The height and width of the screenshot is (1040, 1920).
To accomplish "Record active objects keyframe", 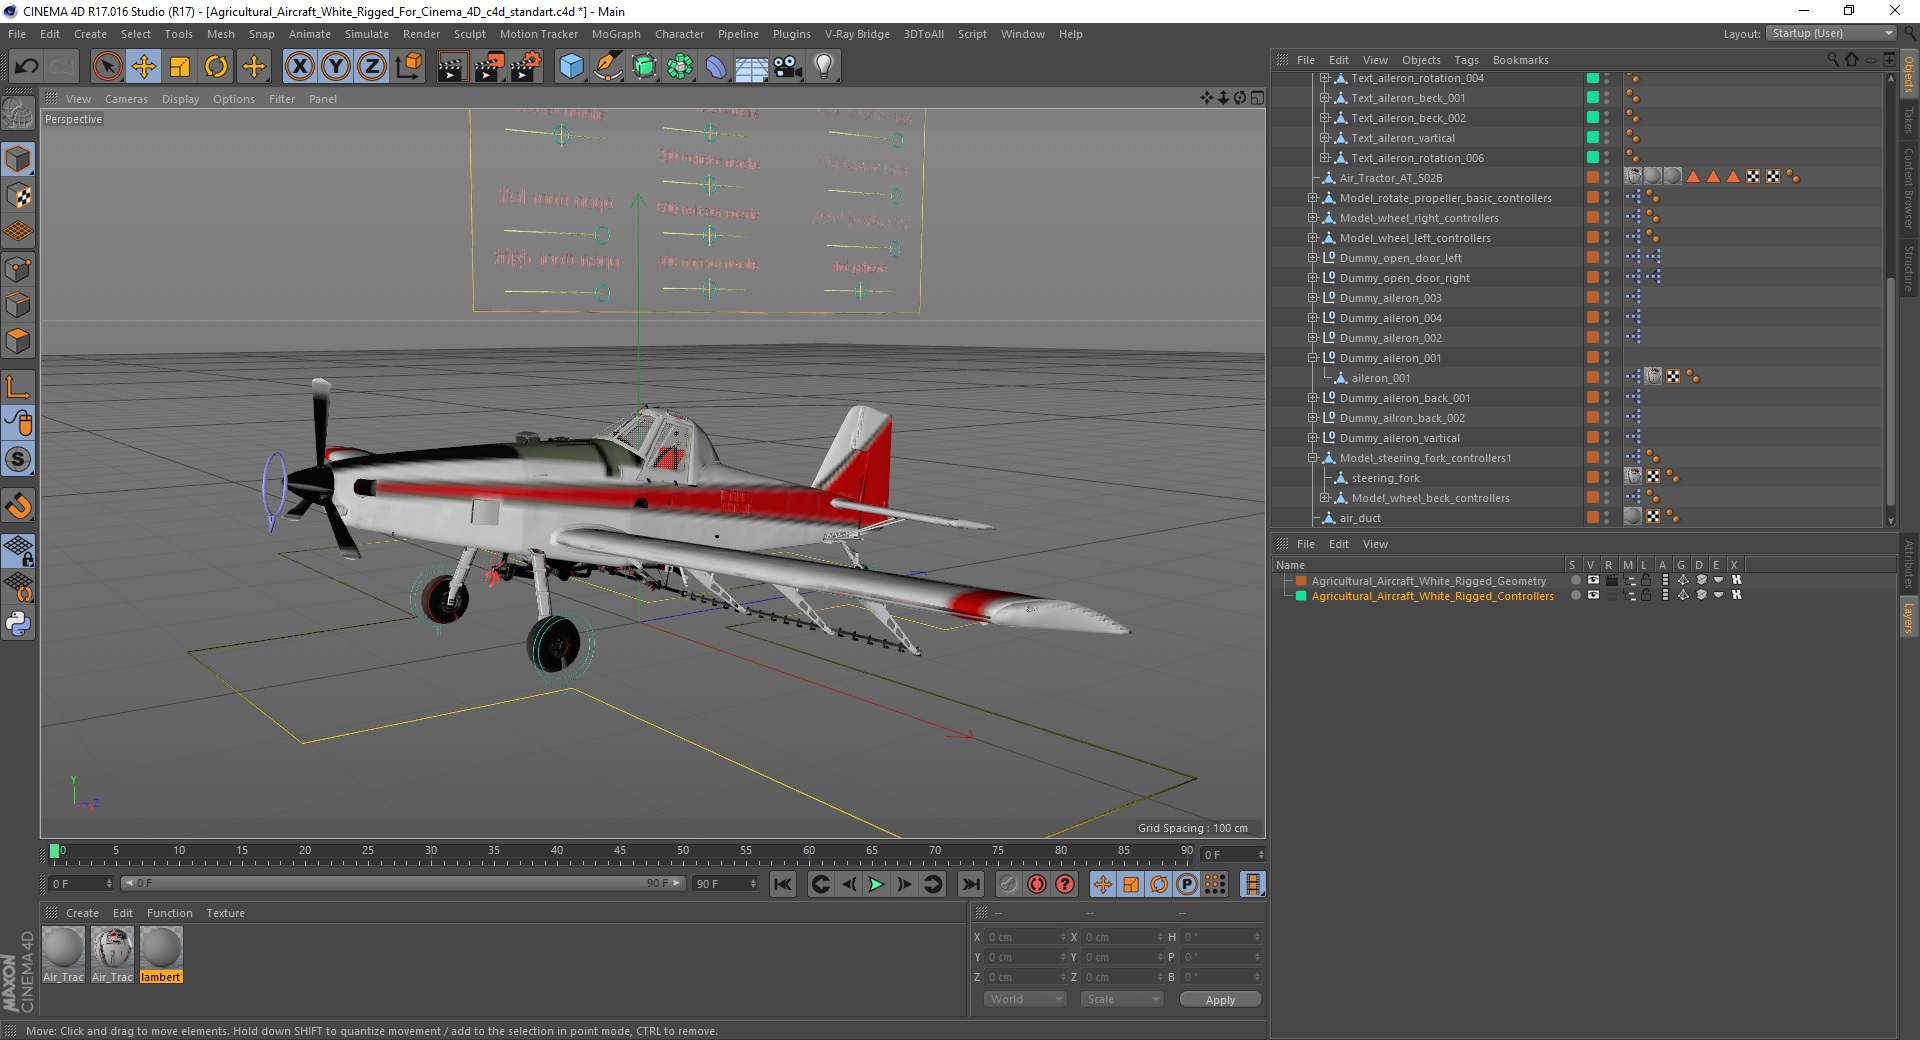I will point(1009,884).
